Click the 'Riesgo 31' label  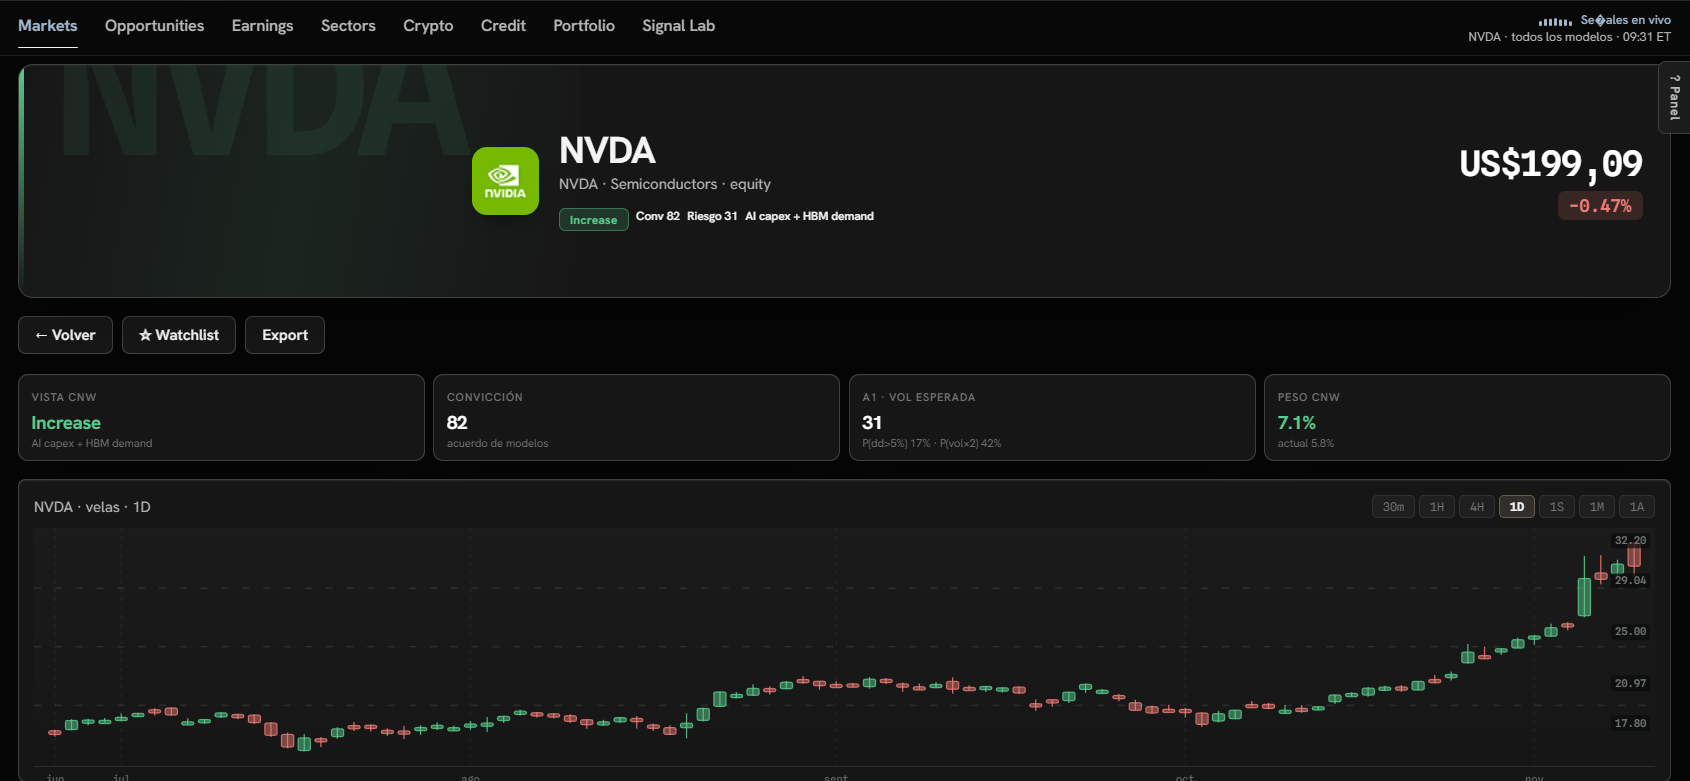coord(712,216)
